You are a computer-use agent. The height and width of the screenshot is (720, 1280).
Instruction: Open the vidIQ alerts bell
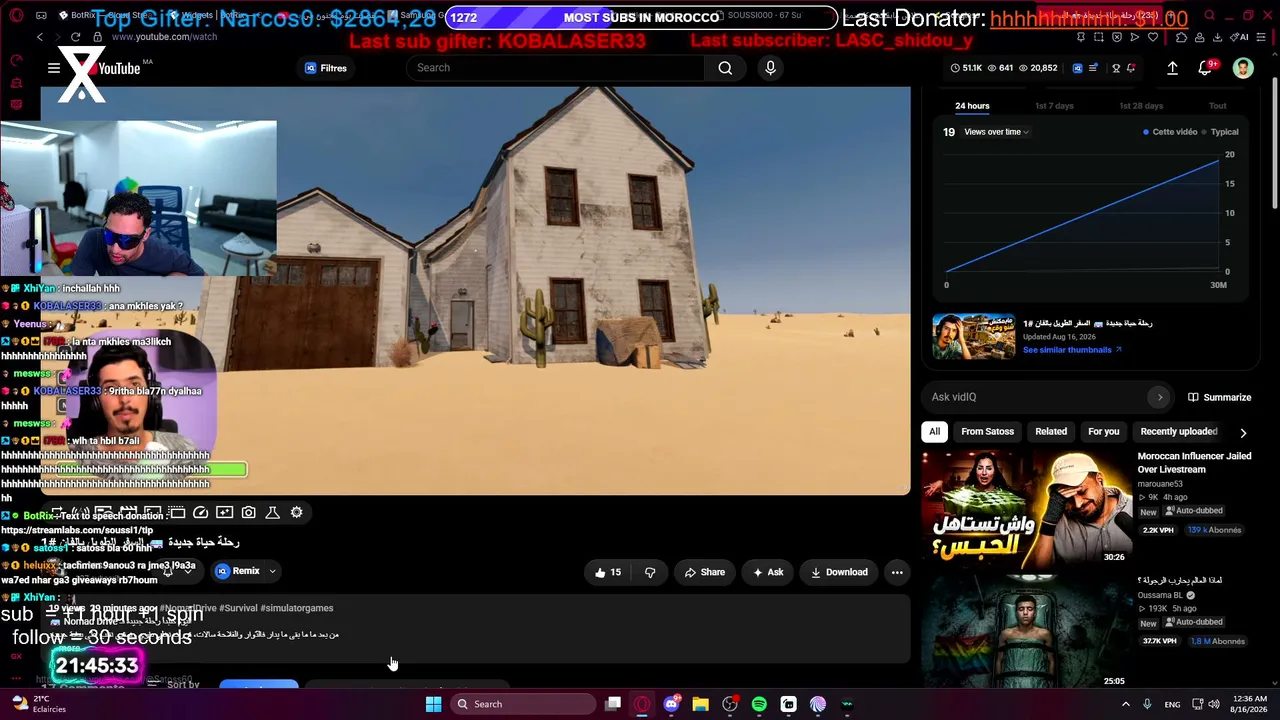pyautogui.click(x=1131, y=68)
